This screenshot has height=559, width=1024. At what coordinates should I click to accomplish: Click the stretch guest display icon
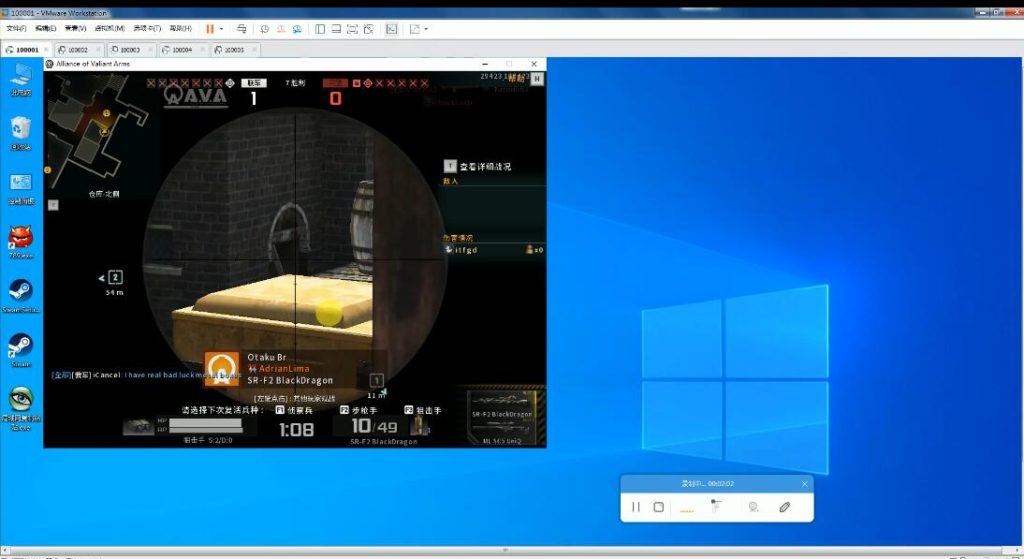click(415, 29)
